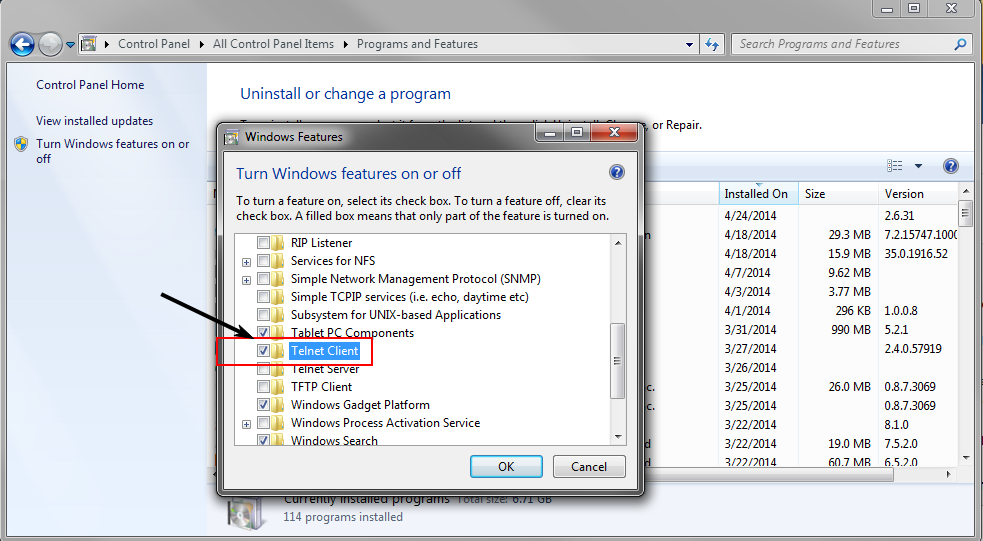Expand Windows Process Activation Service node
Image resolution: width=983 pixels, height=541 pixels.
point(246,424)
